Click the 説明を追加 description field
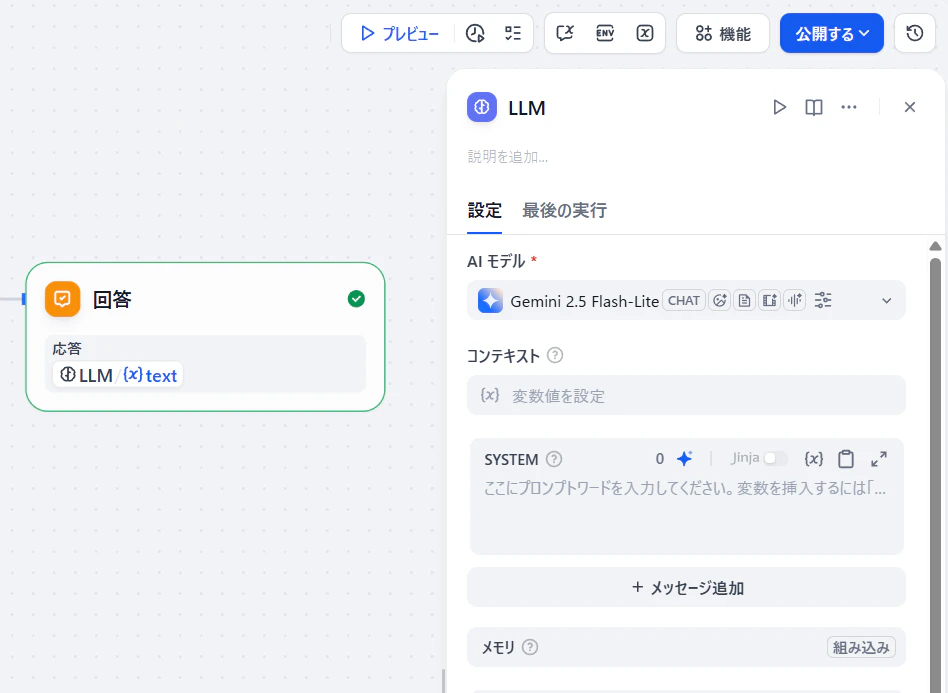This screenshot has height=693, width=948. pos(508,157)
